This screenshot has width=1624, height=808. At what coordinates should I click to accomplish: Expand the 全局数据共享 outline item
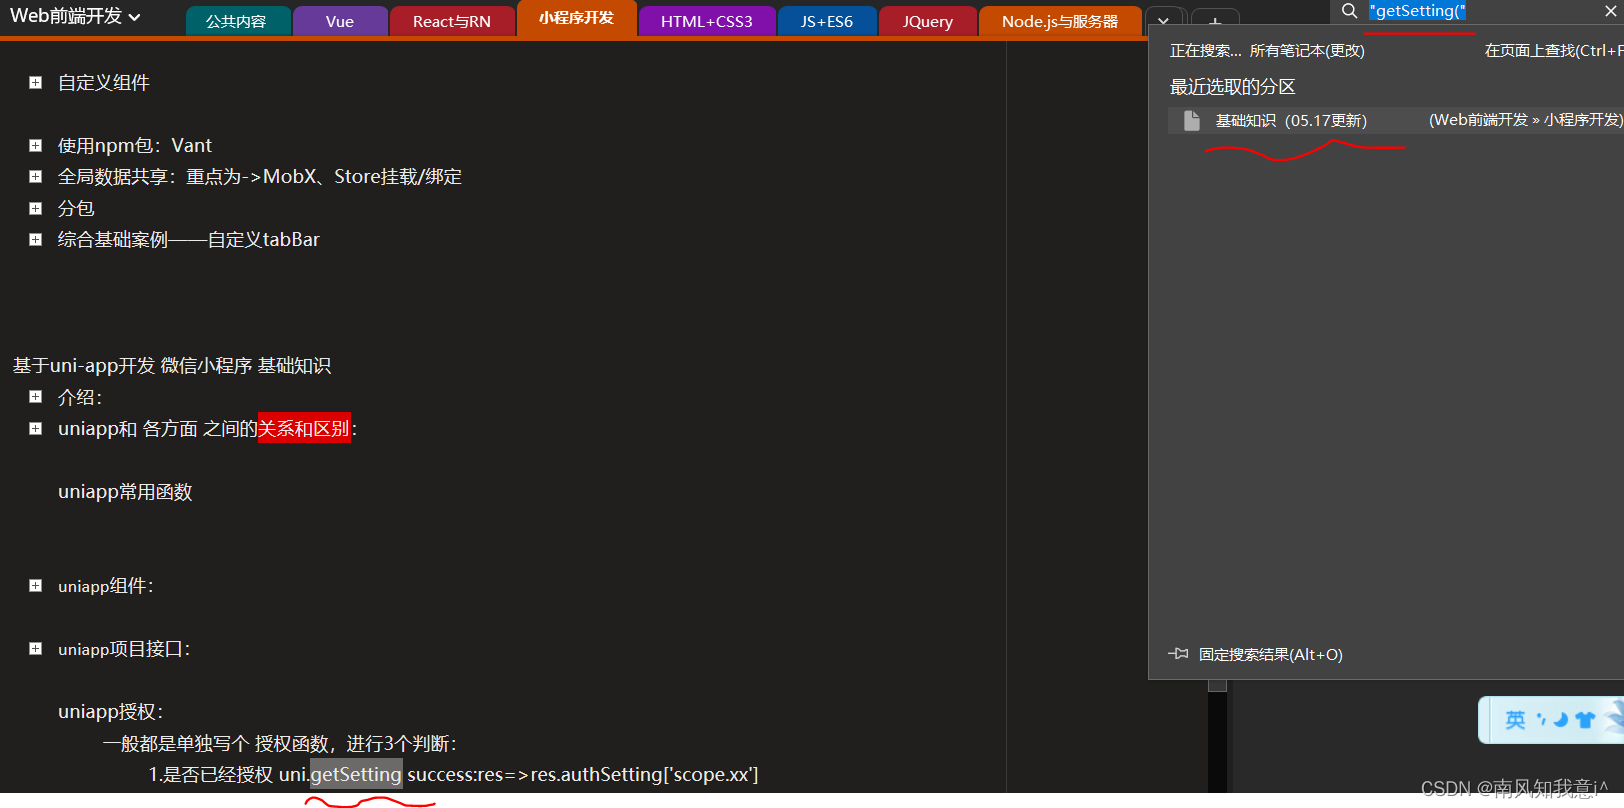(x=36, y=177)
